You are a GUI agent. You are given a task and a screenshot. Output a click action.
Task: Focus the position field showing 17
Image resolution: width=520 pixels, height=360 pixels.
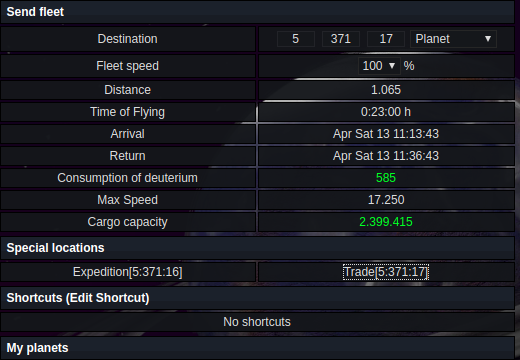(x=386, y=39)
